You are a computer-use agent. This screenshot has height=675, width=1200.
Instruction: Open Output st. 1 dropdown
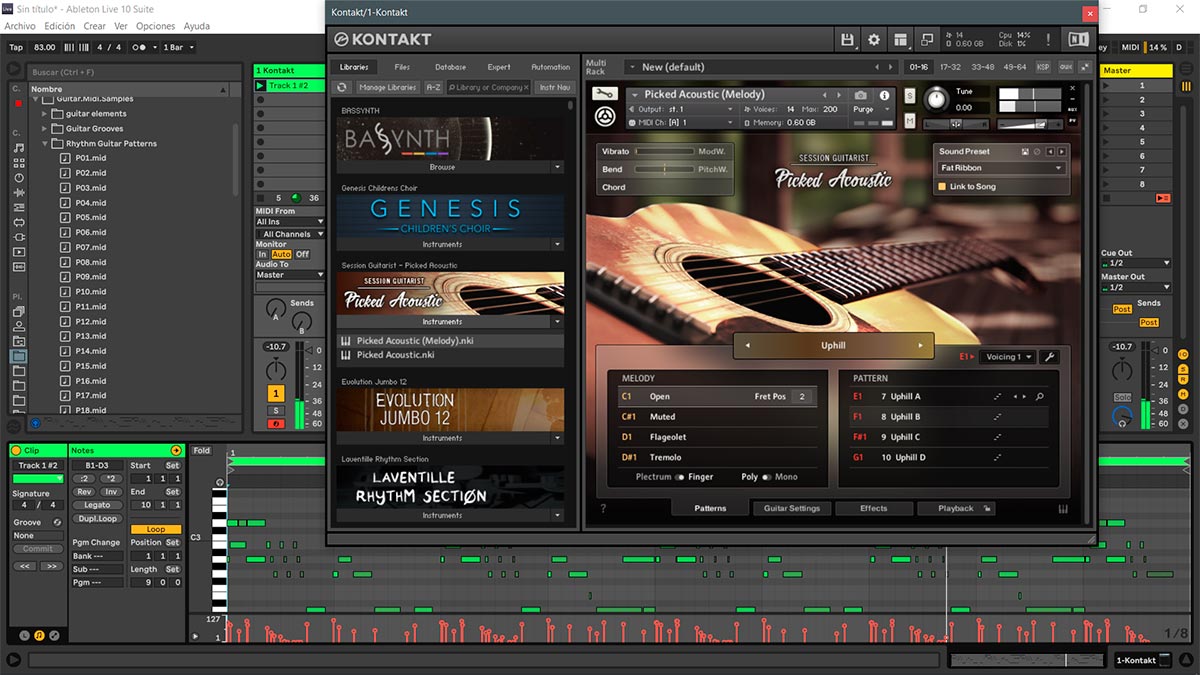tap(686, 109)
